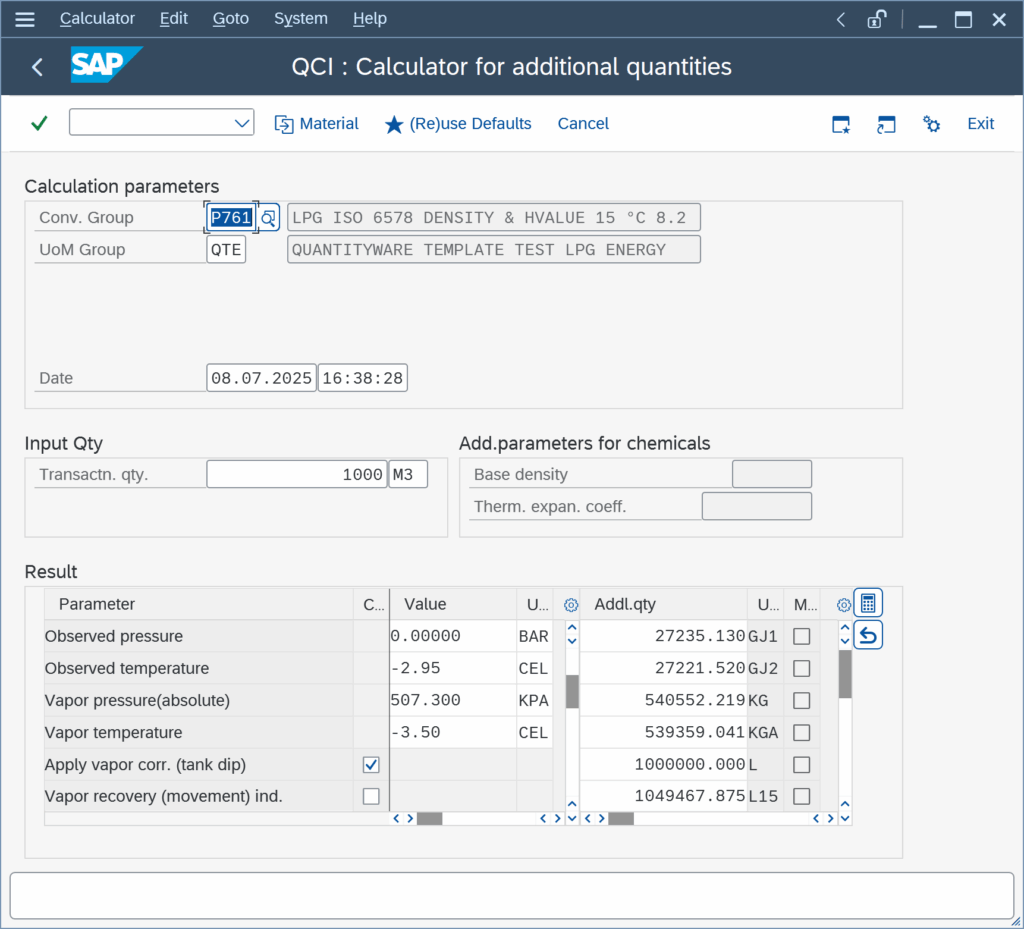Click the Cancel button
The height and width of the screenshot is (929, 1024).
(583, 123)
